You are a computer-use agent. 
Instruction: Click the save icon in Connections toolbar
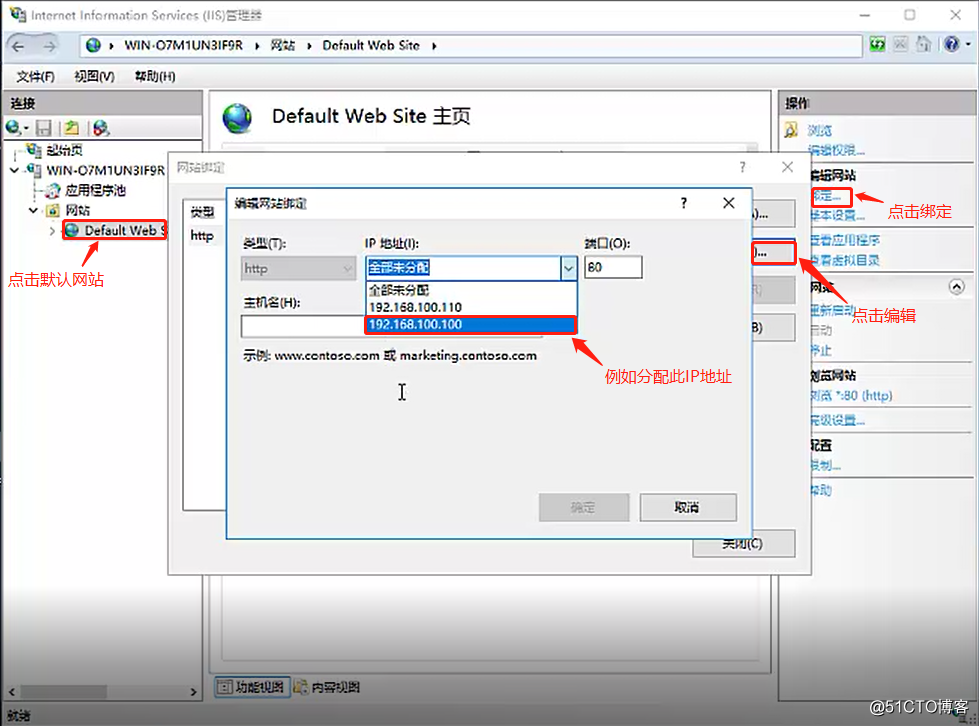point(43,128)
